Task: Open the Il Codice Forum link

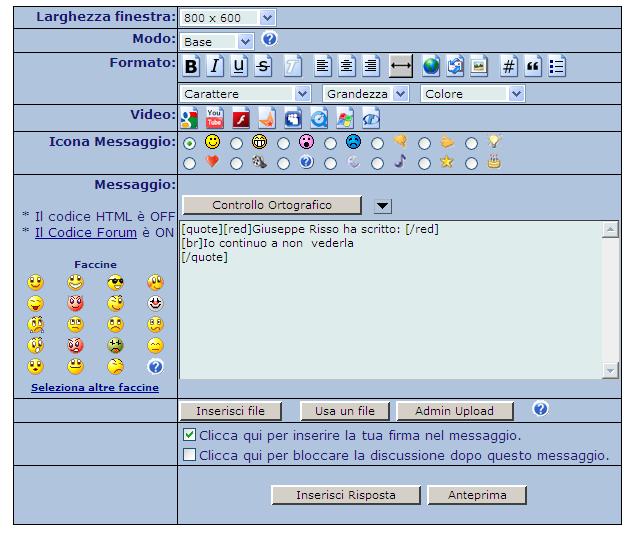Action: point(86,232)
